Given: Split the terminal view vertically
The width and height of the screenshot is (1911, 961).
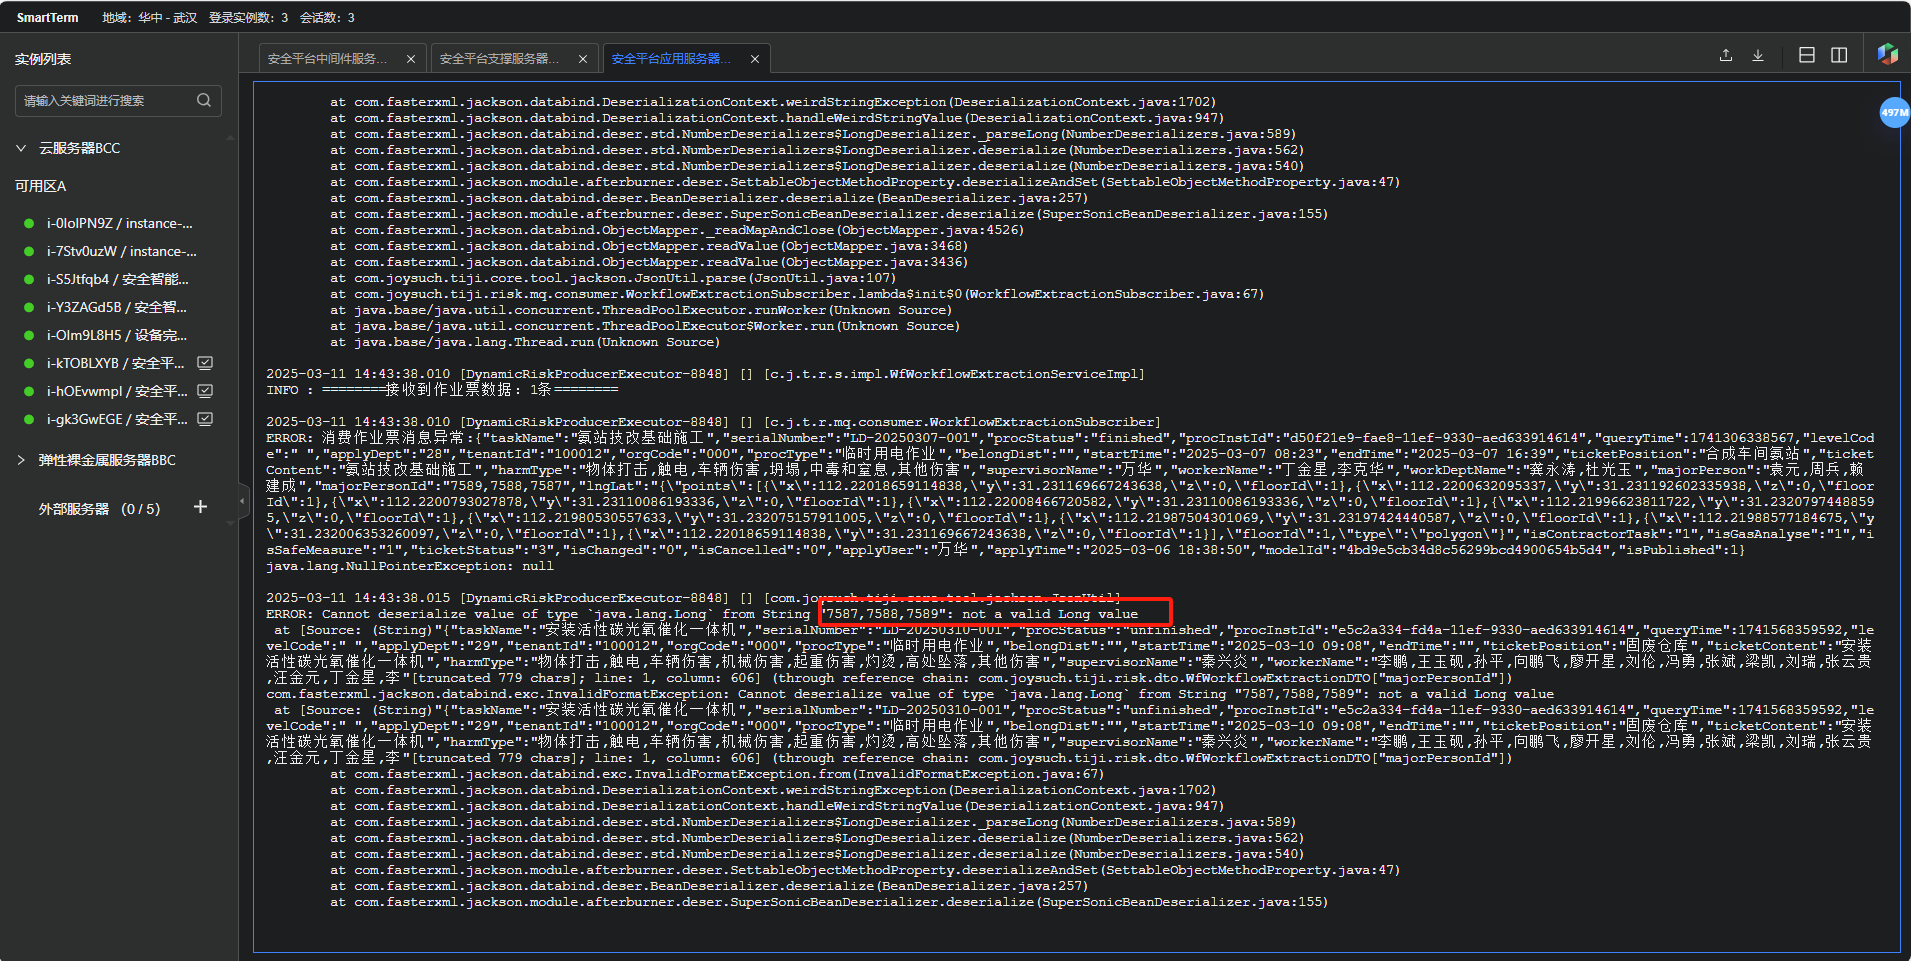Looking at the screenshot, I should 1839,56.
